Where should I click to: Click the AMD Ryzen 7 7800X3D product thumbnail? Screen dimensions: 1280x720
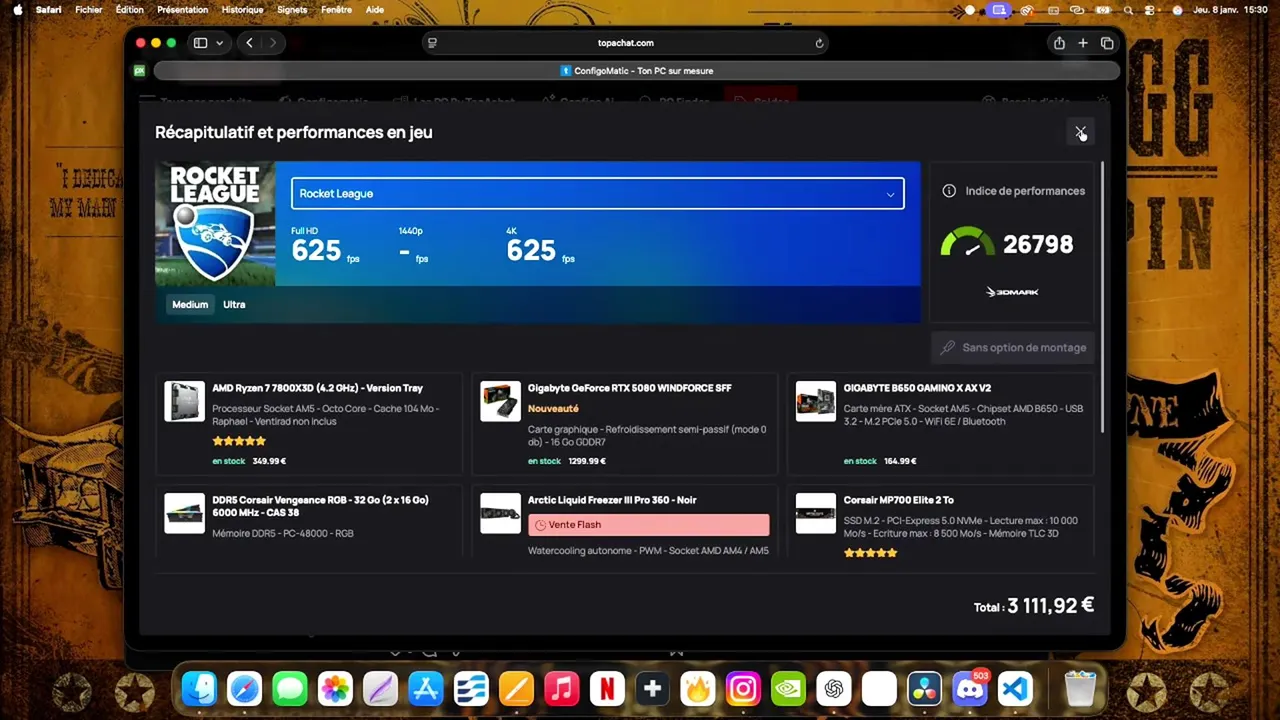pos(184,401)
